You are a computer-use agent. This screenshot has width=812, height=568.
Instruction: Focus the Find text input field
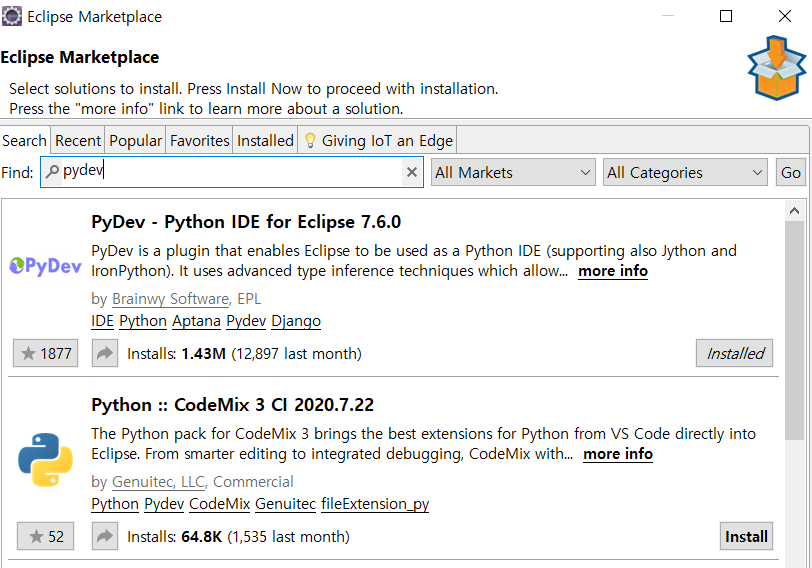[231, 172]
